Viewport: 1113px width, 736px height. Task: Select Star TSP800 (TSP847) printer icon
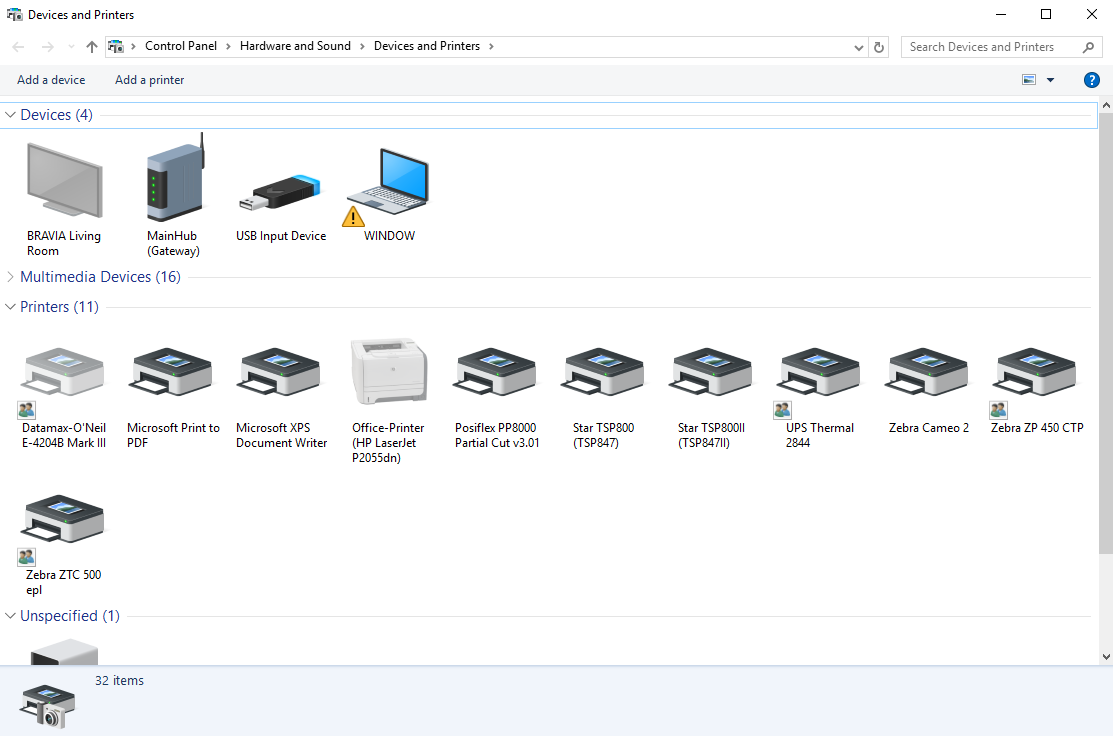tap(603, 370)
